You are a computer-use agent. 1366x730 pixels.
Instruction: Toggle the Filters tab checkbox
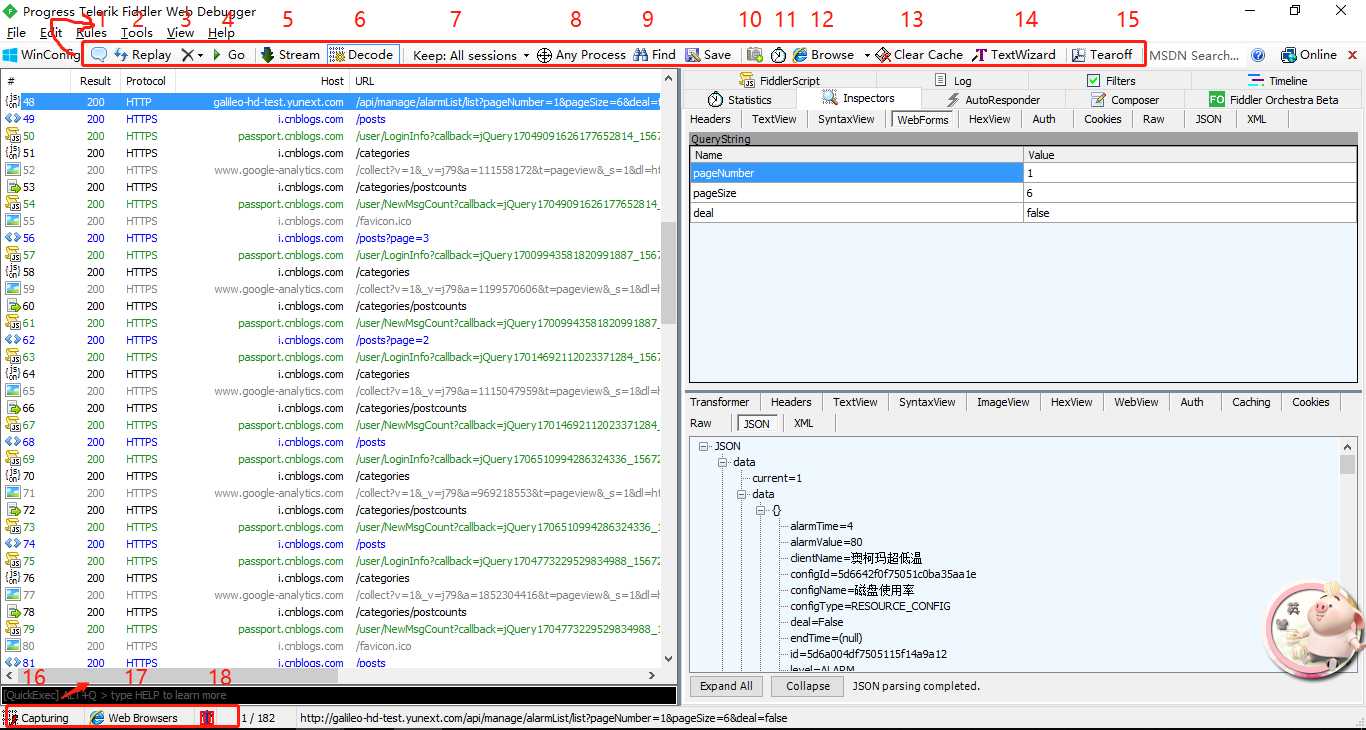(1093, 81)
